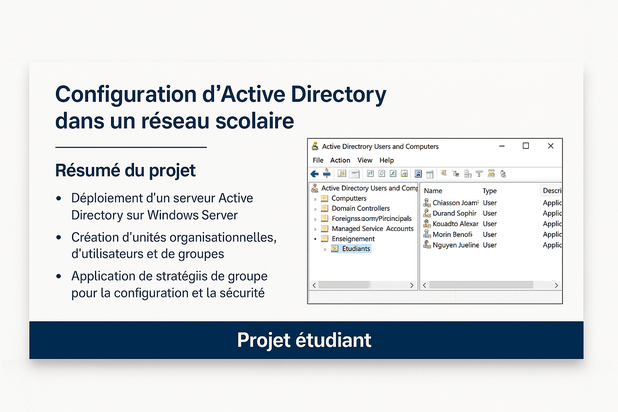Open the Action menu
This screenshot has height=412, width=618.
(340, 160)
